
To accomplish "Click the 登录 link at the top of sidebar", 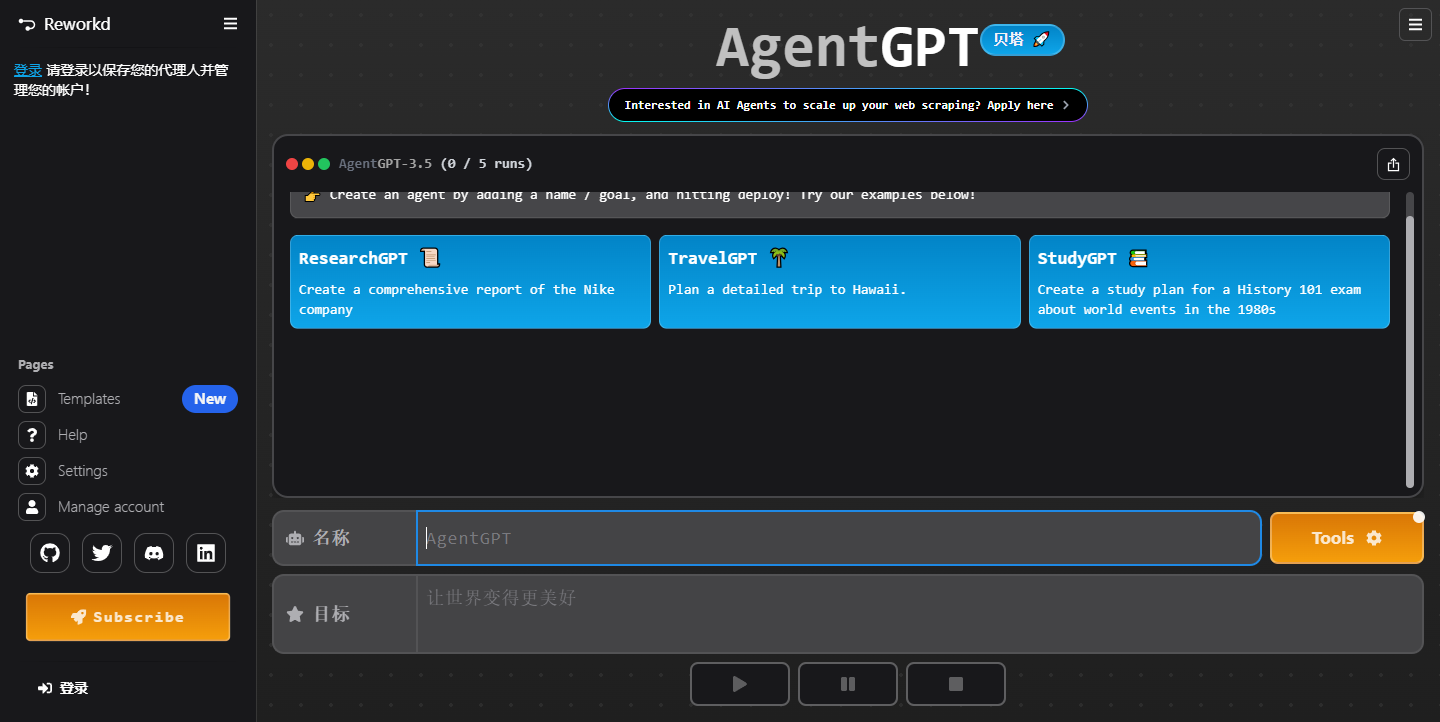I will [28, 70].
